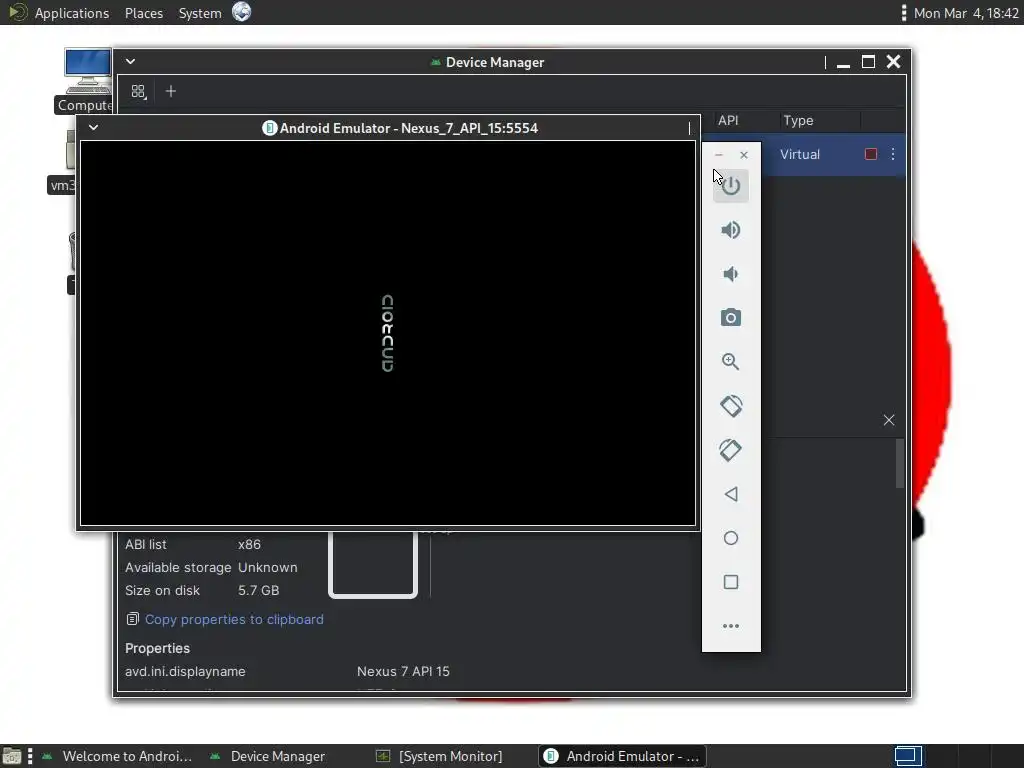Image resolution: width=1024 pixels, height=768 pixels.
Task: Close the device details panel
Action: (889, 420)
